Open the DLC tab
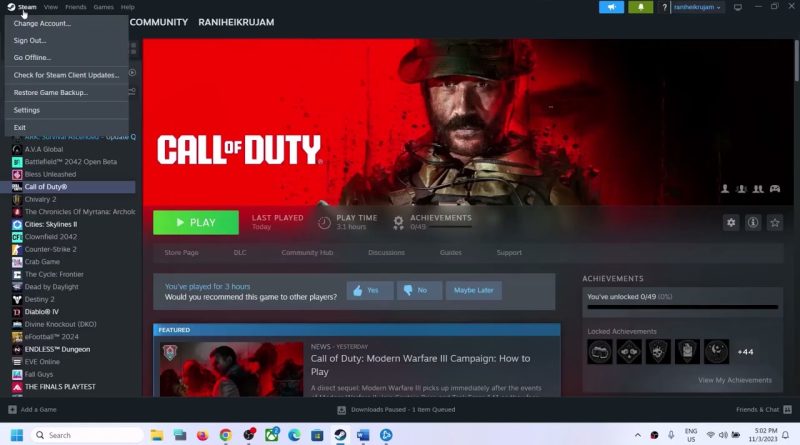 tap(240, 253)
